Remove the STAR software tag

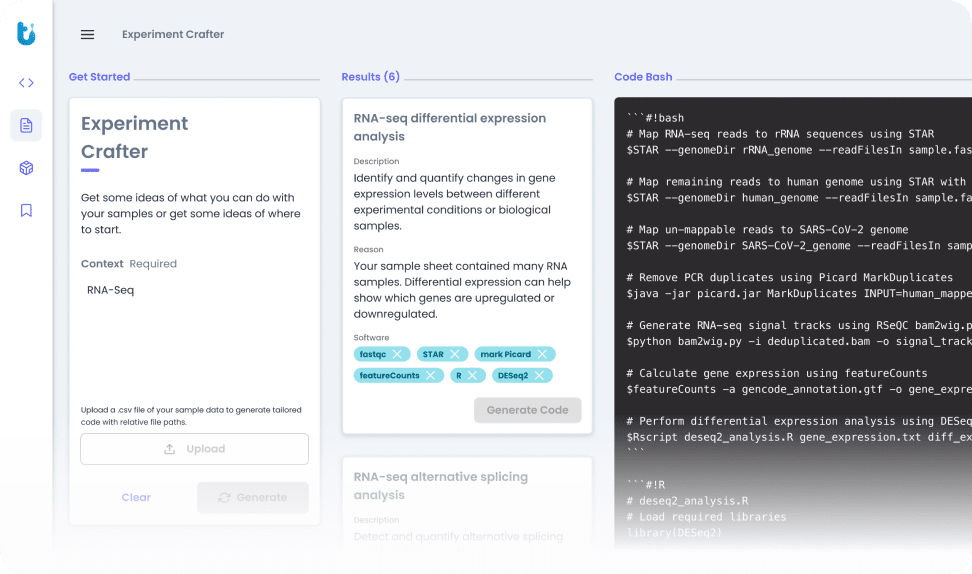[x=455, y=354]
